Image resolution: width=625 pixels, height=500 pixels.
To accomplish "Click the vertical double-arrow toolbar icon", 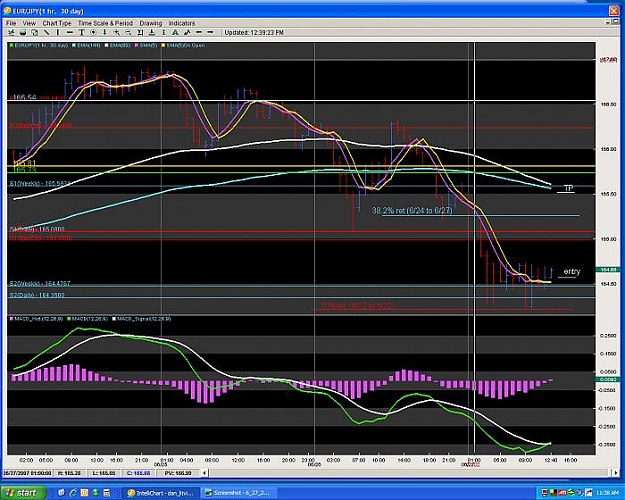I will pyautogui.click(x=164, y=32).
